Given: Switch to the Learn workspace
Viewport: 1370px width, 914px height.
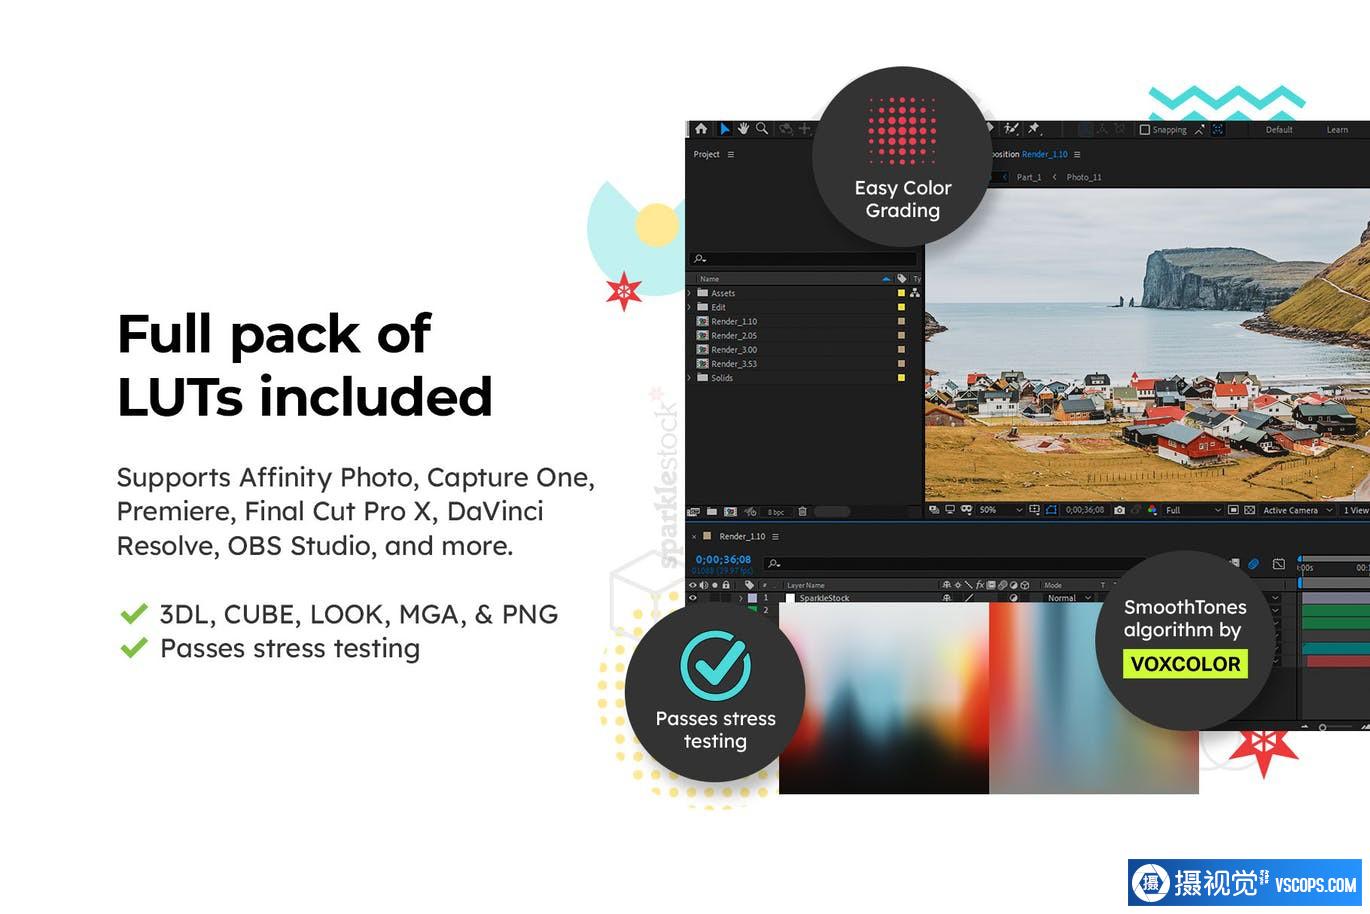Looking at the screenshot, I should [1337, 130].
